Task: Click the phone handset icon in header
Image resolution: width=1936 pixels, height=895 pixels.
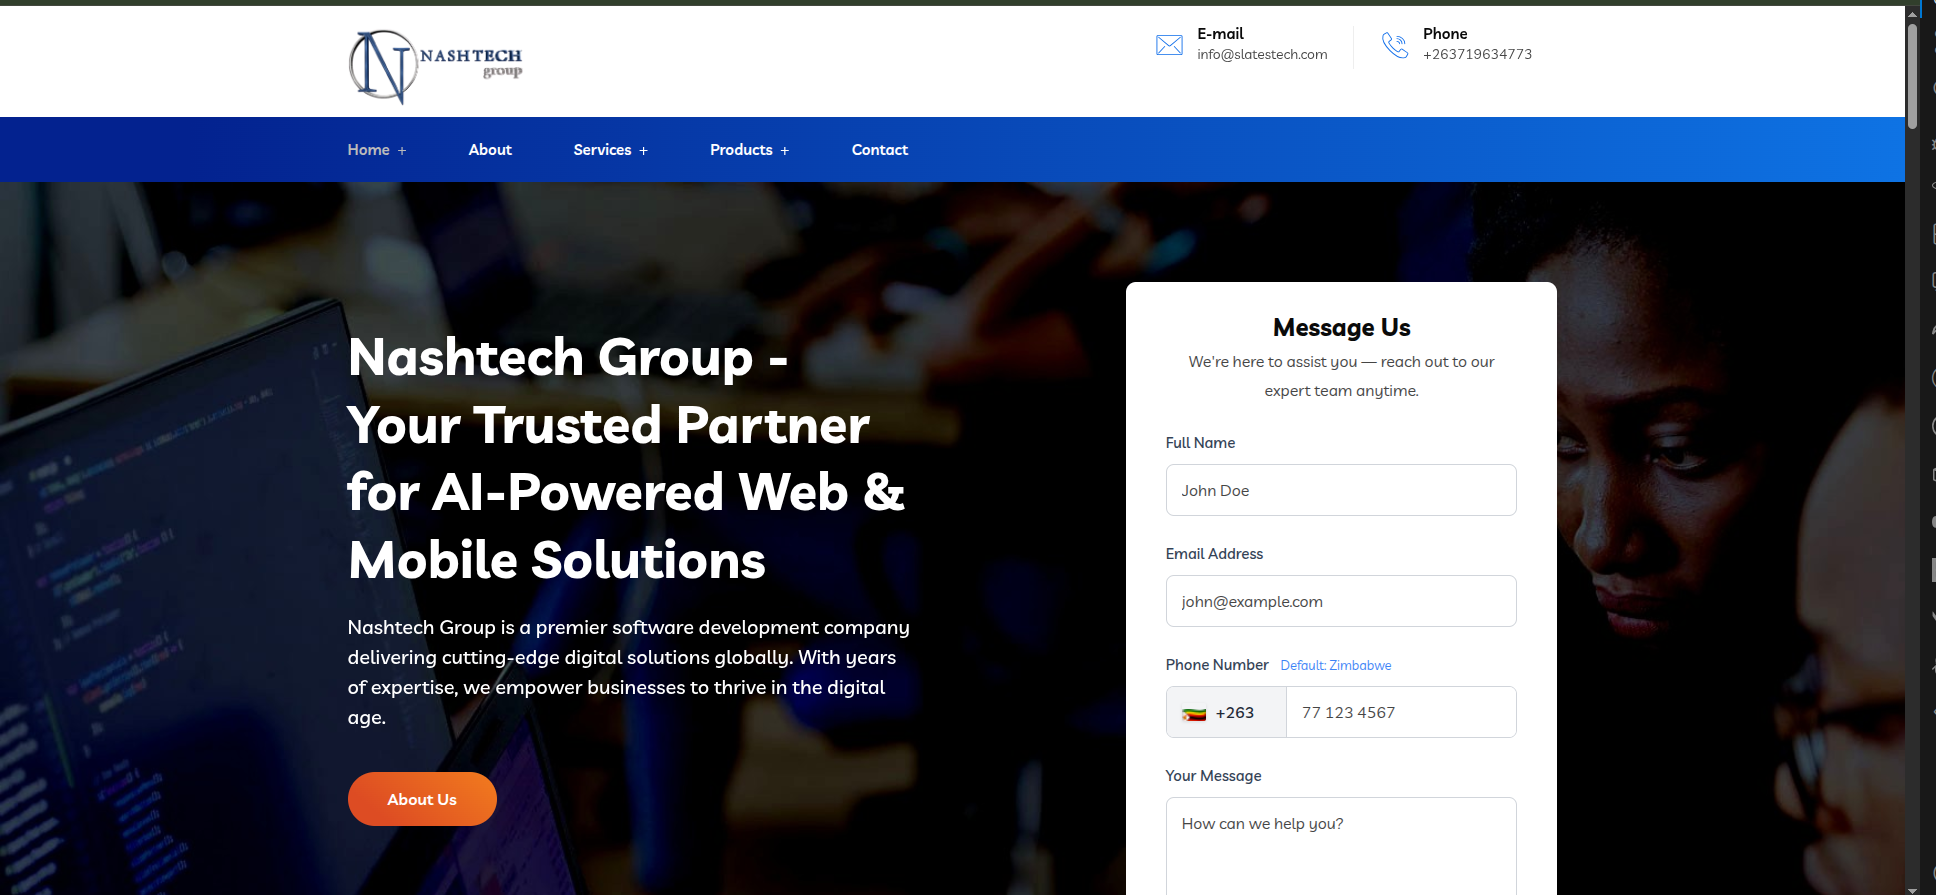Action: 1394,45
